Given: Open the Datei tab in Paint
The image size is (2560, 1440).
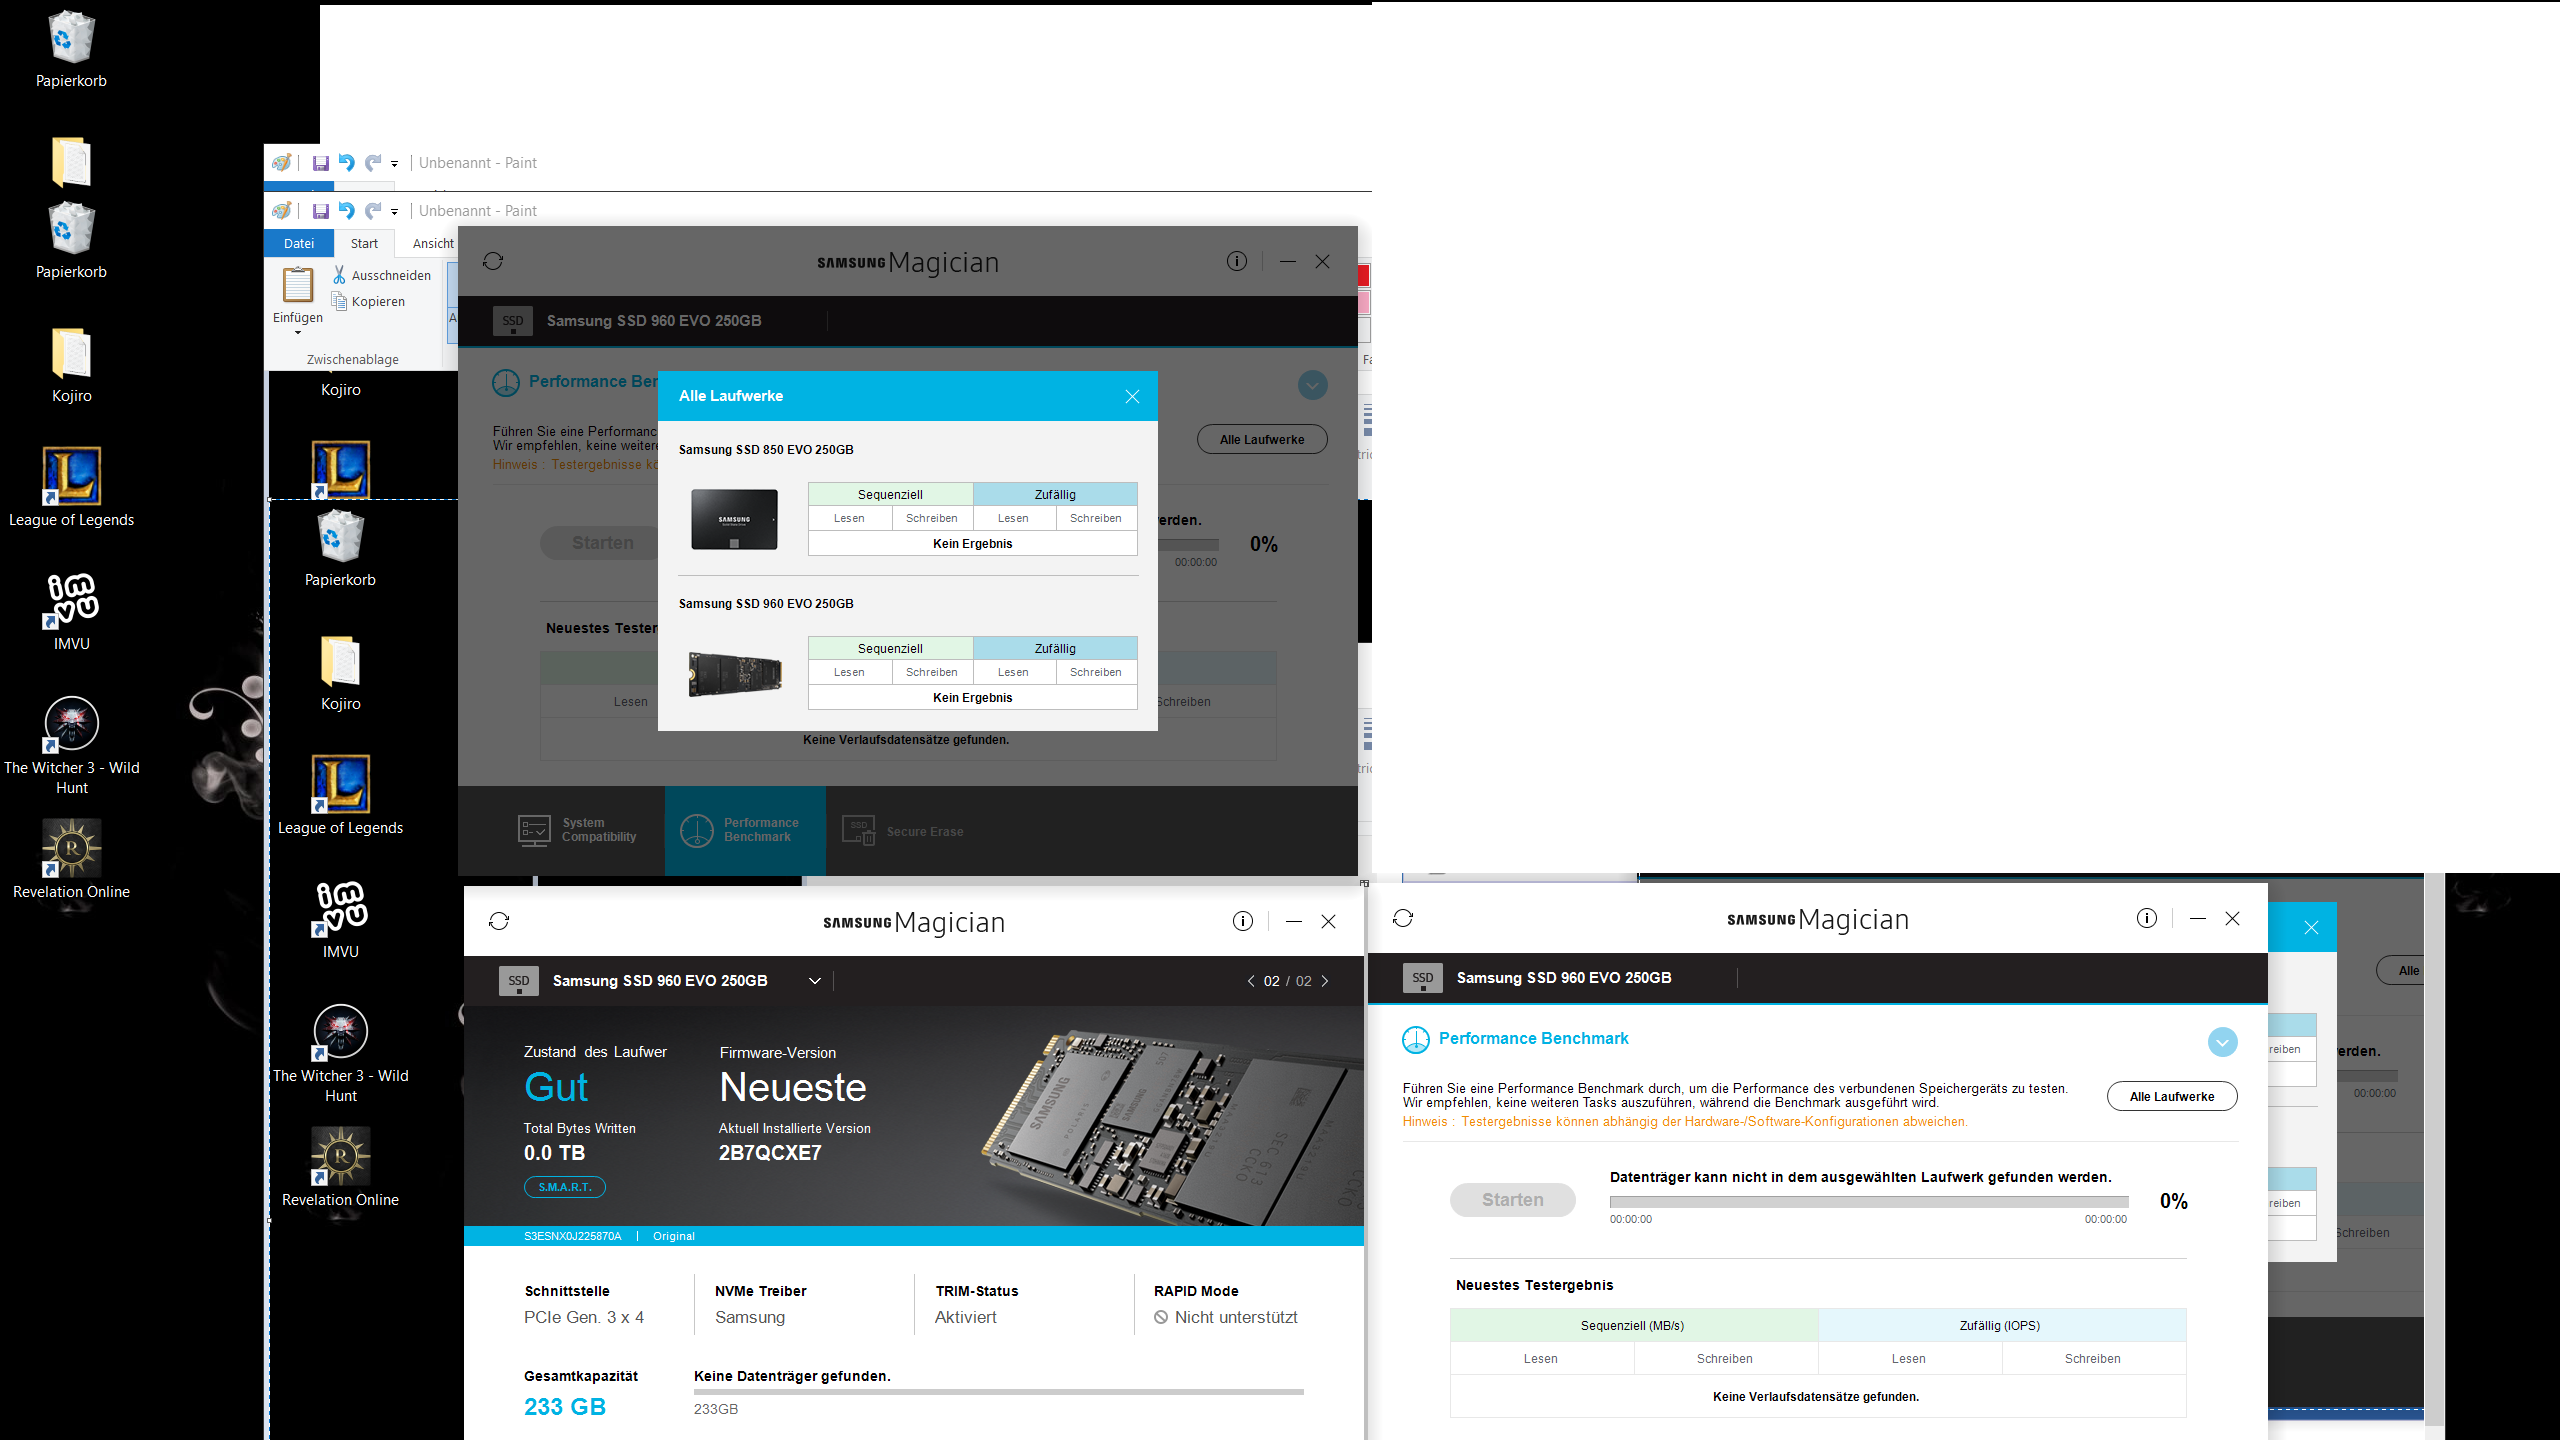Looking at the screenshot, I should [299, 243].
